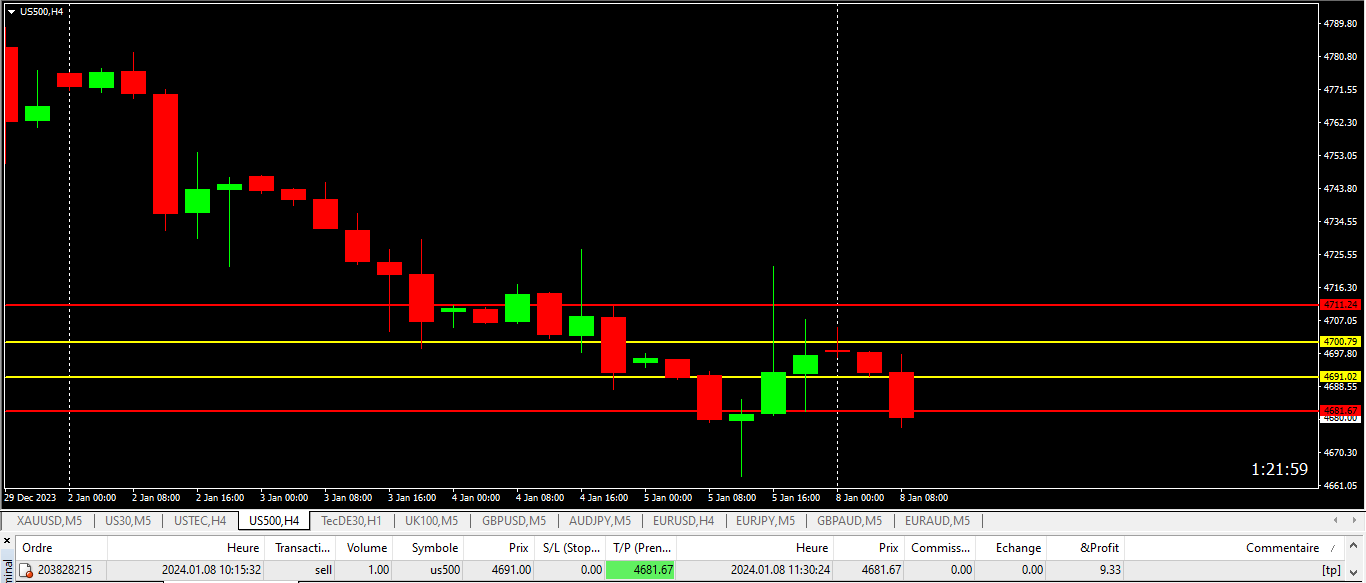Click the 4691.02 yellow price label
1366x583 pixels.
coord(1340,377)
